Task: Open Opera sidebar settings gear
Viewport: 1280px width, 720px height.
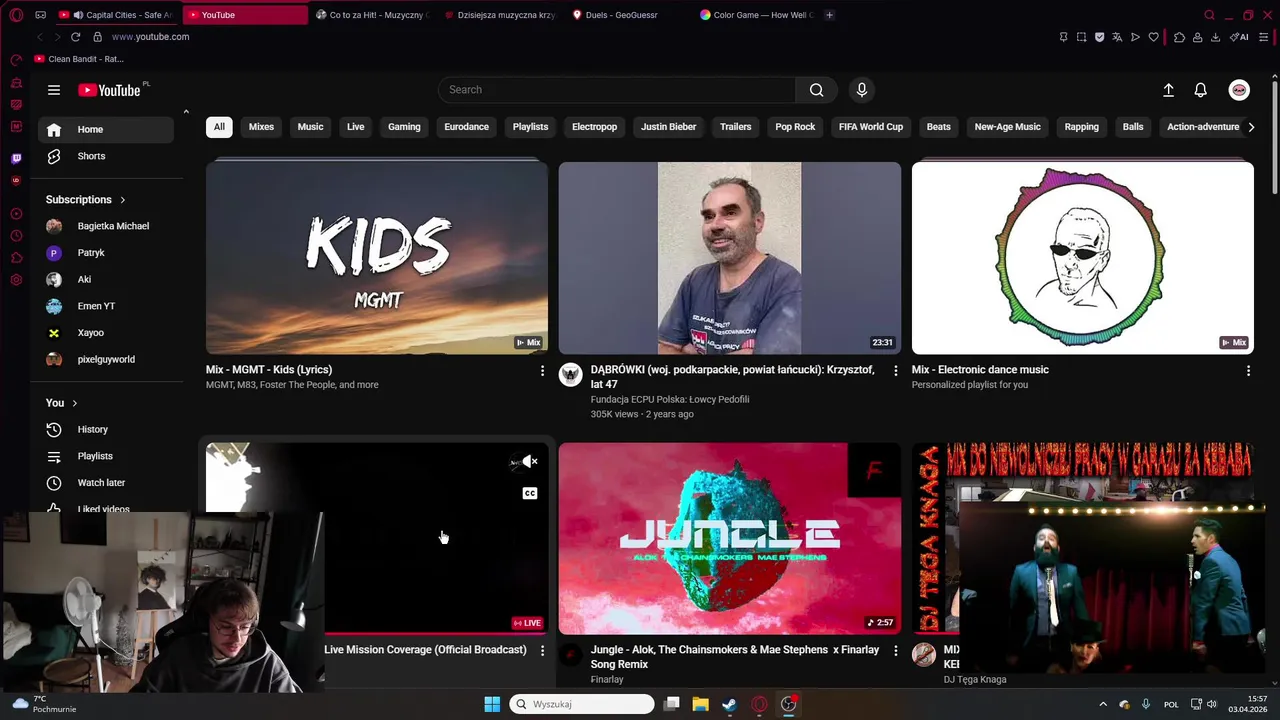Action: pyautogui.click(x=16, y=280)
